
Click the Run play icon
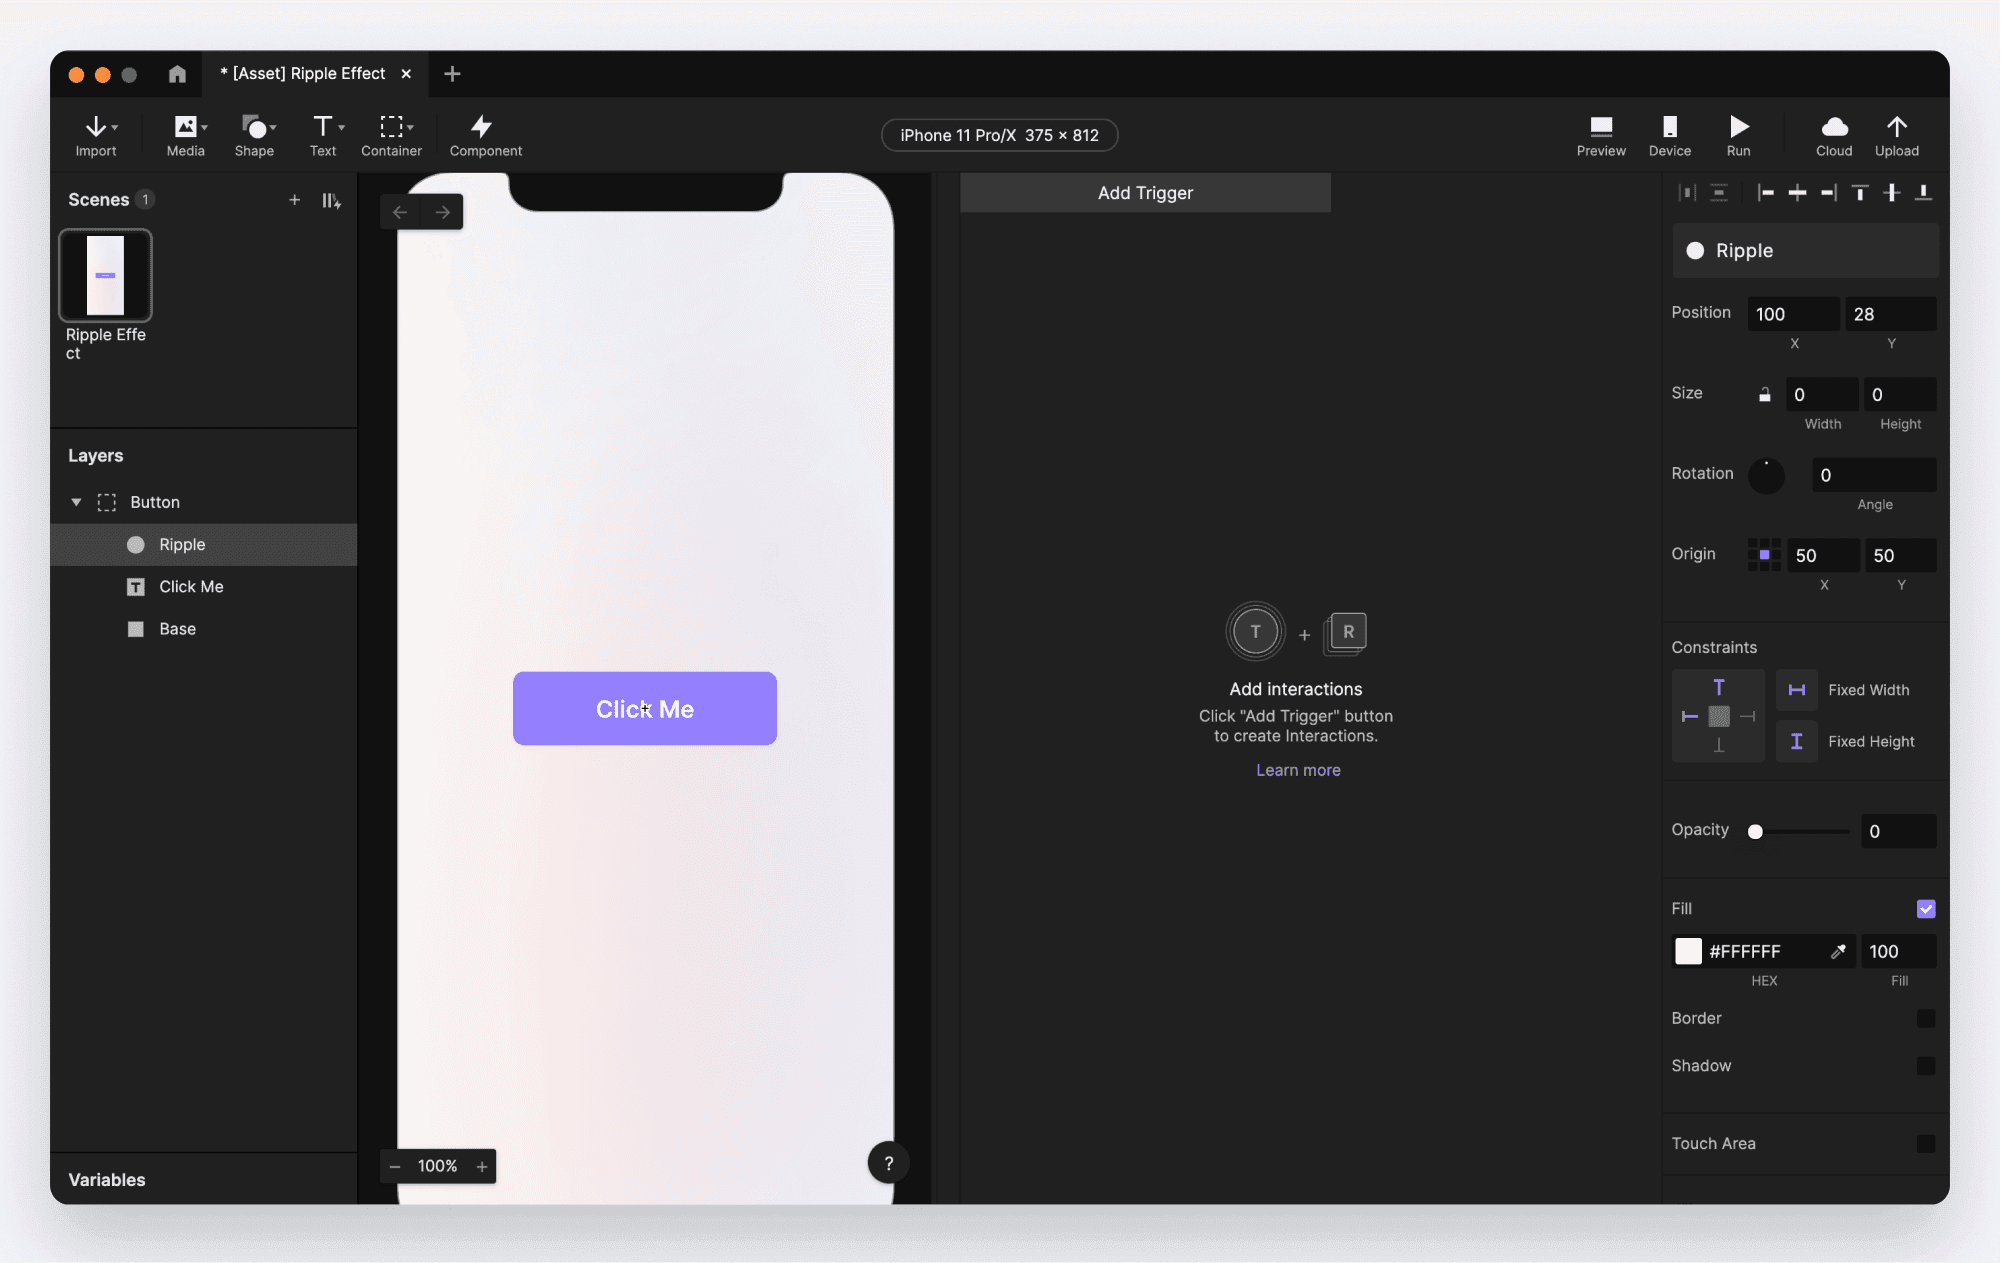pyautogui.click(x=1738, y=127)
